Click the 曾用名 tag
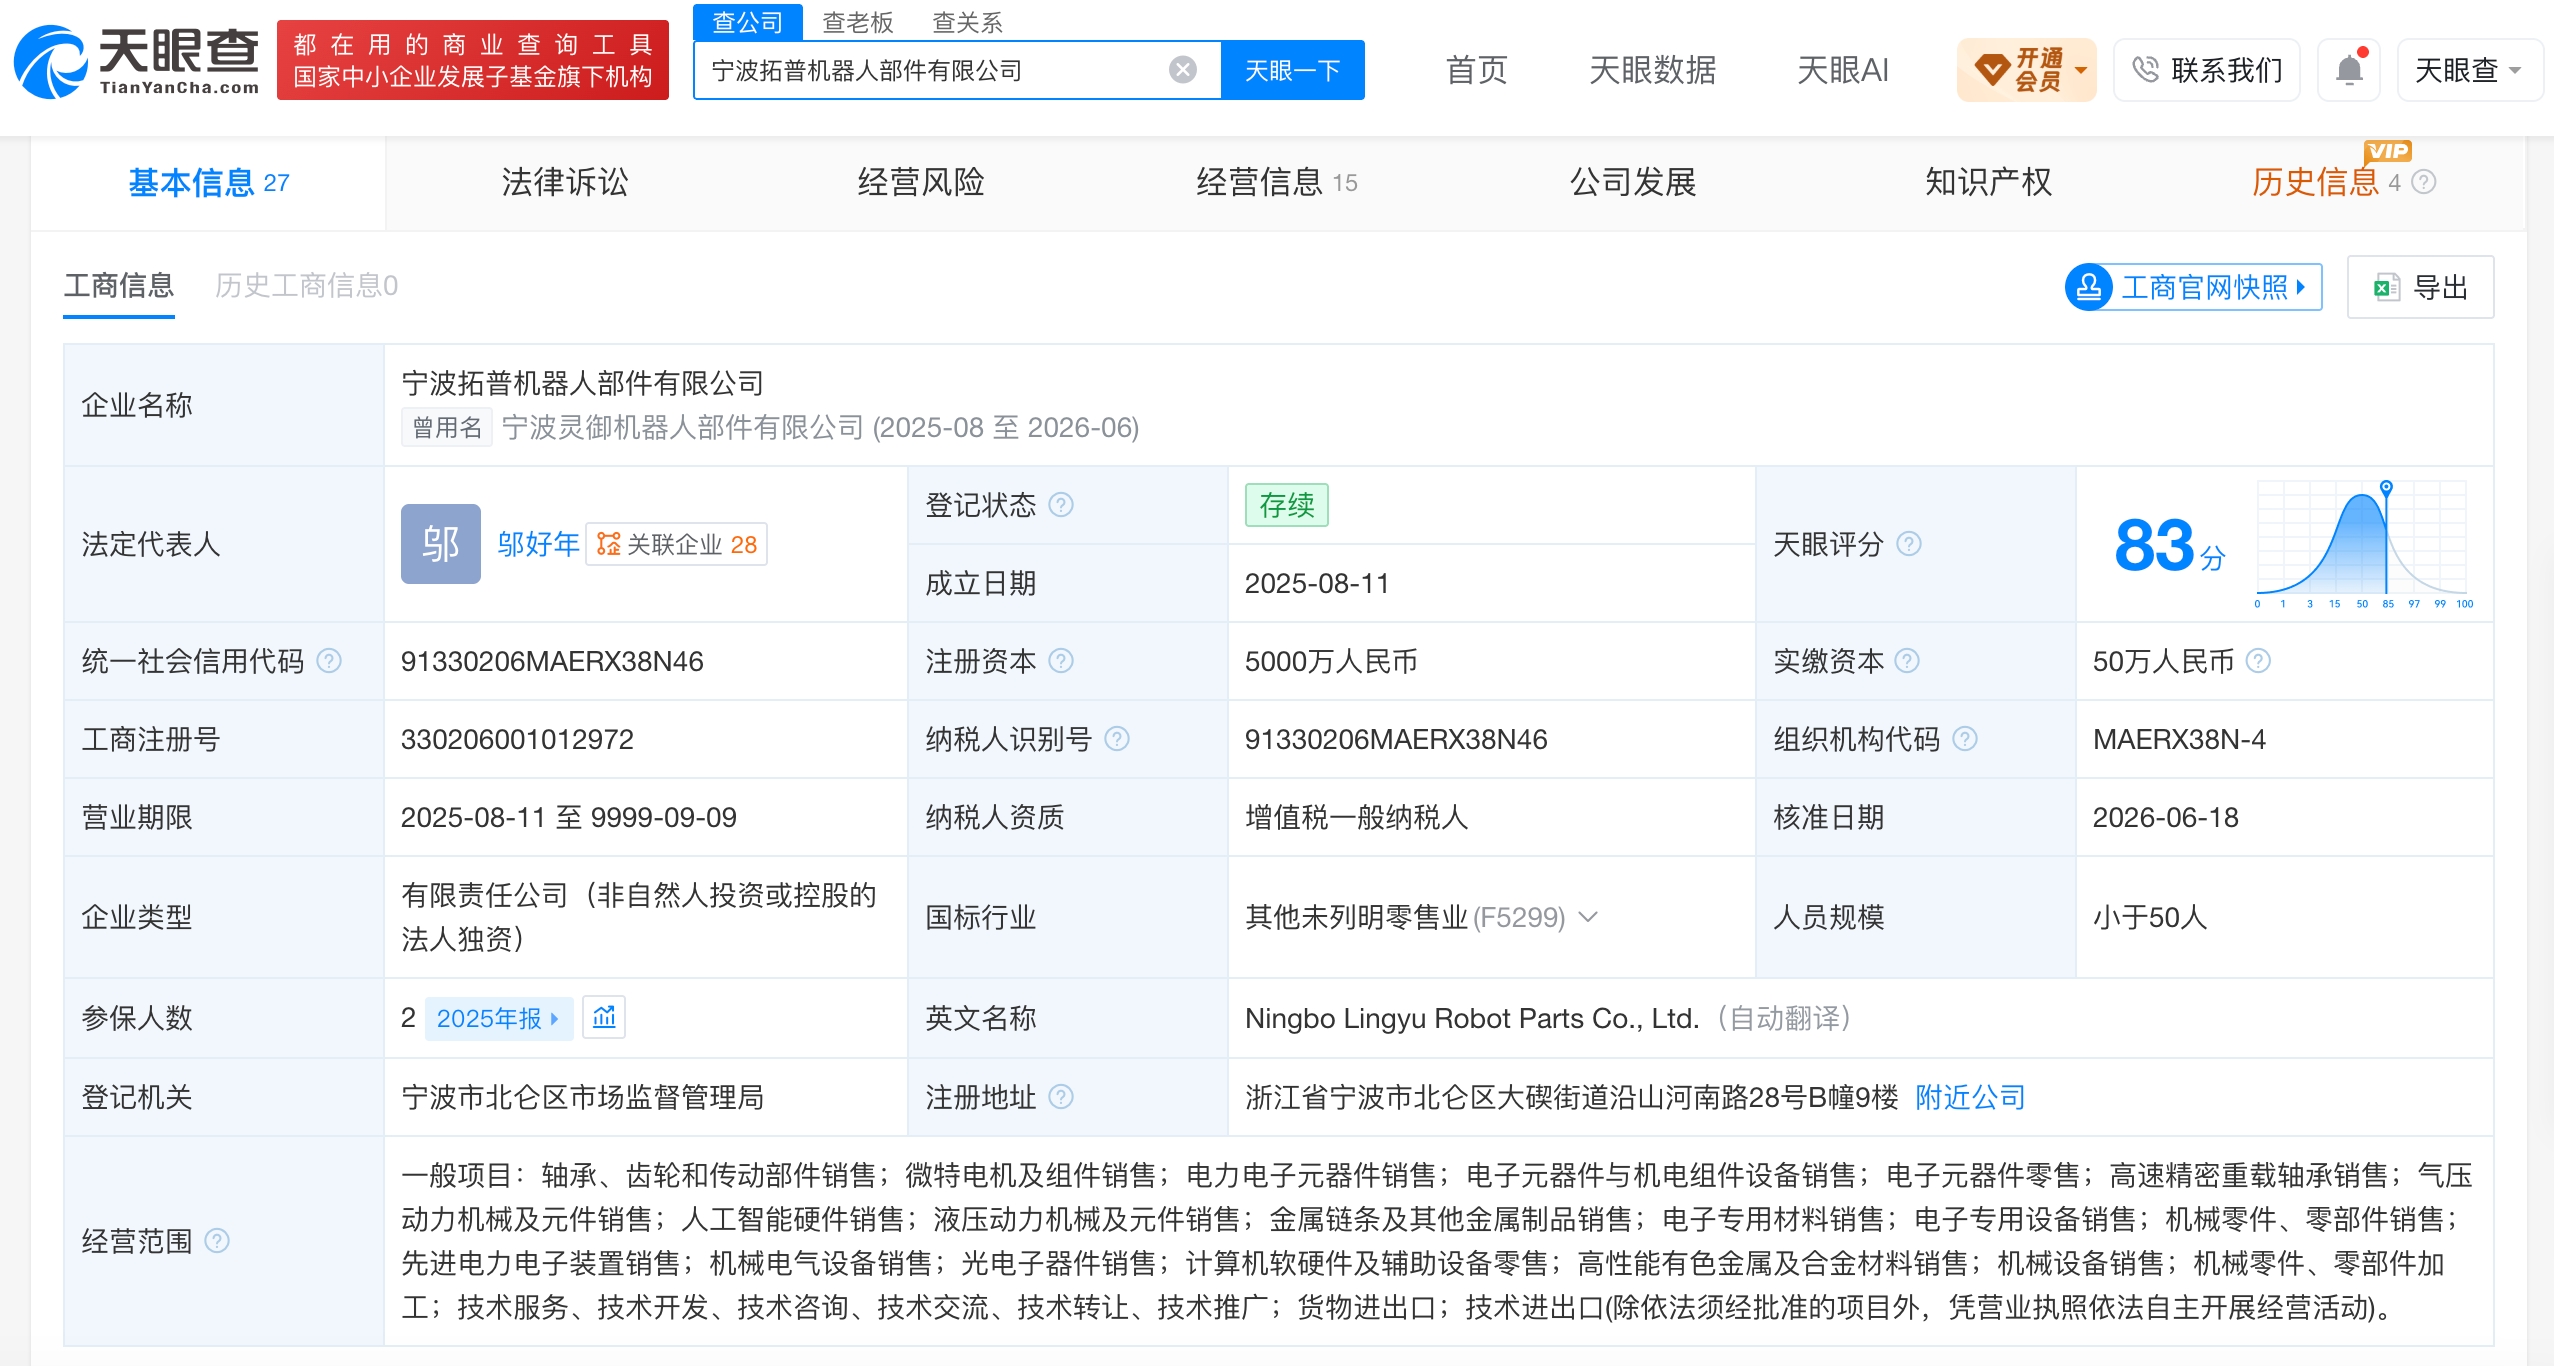 [446, 428]
